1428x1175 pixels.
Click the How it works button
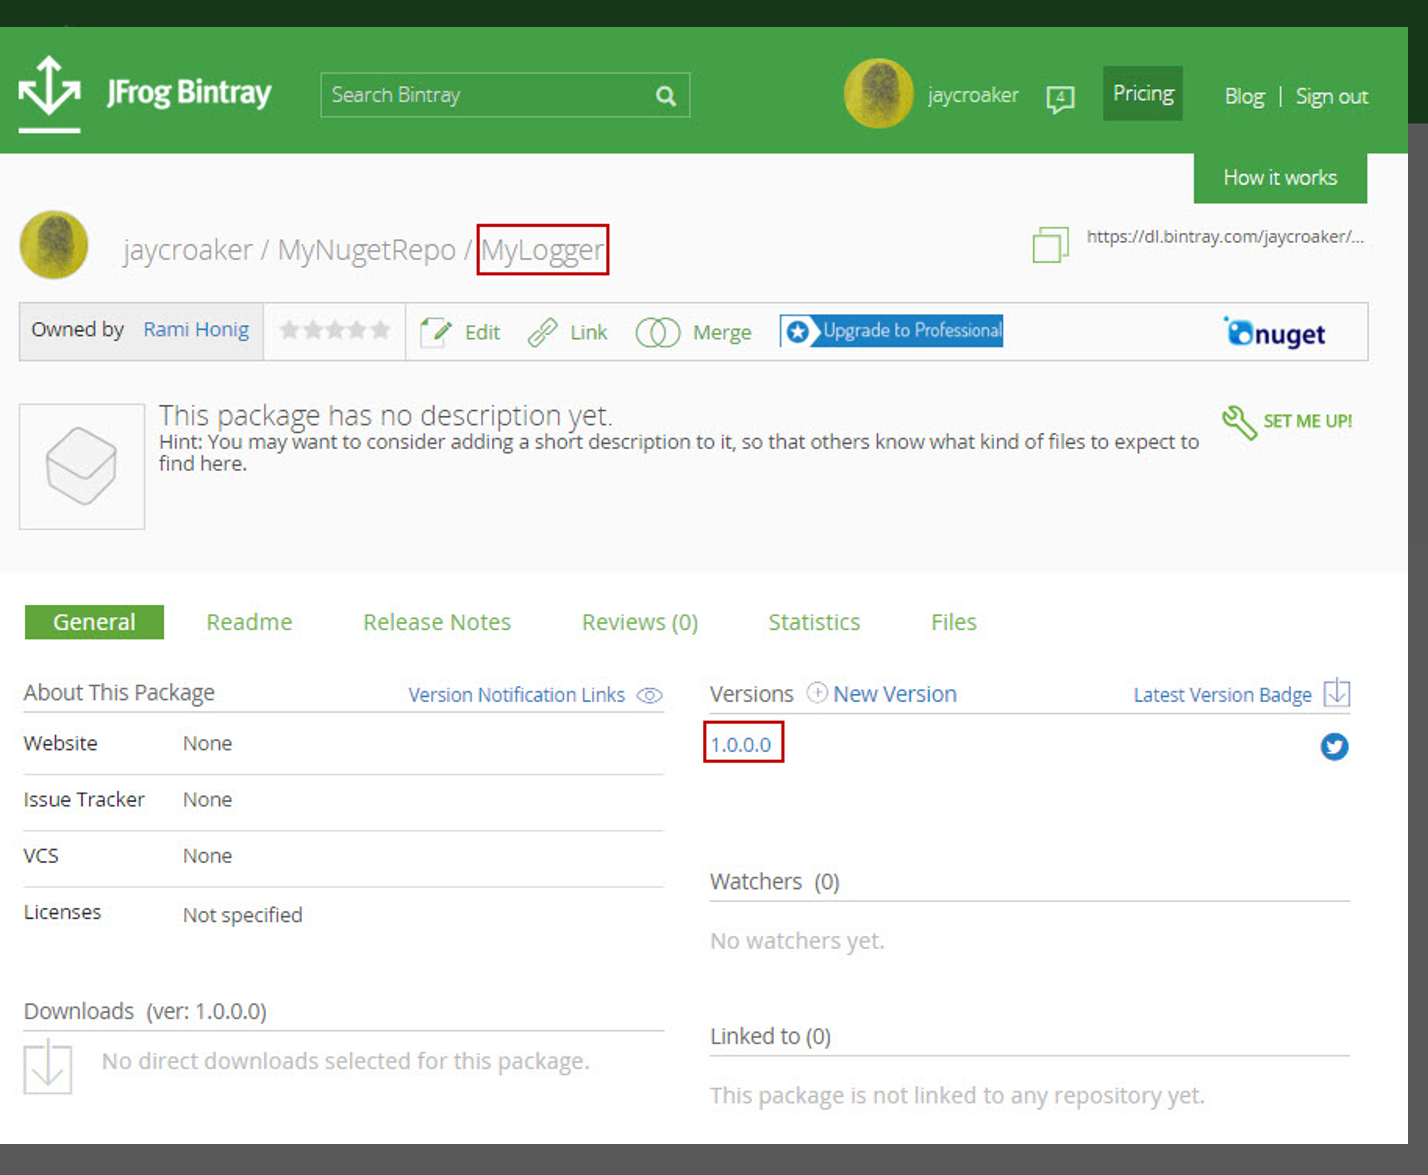1280,177
